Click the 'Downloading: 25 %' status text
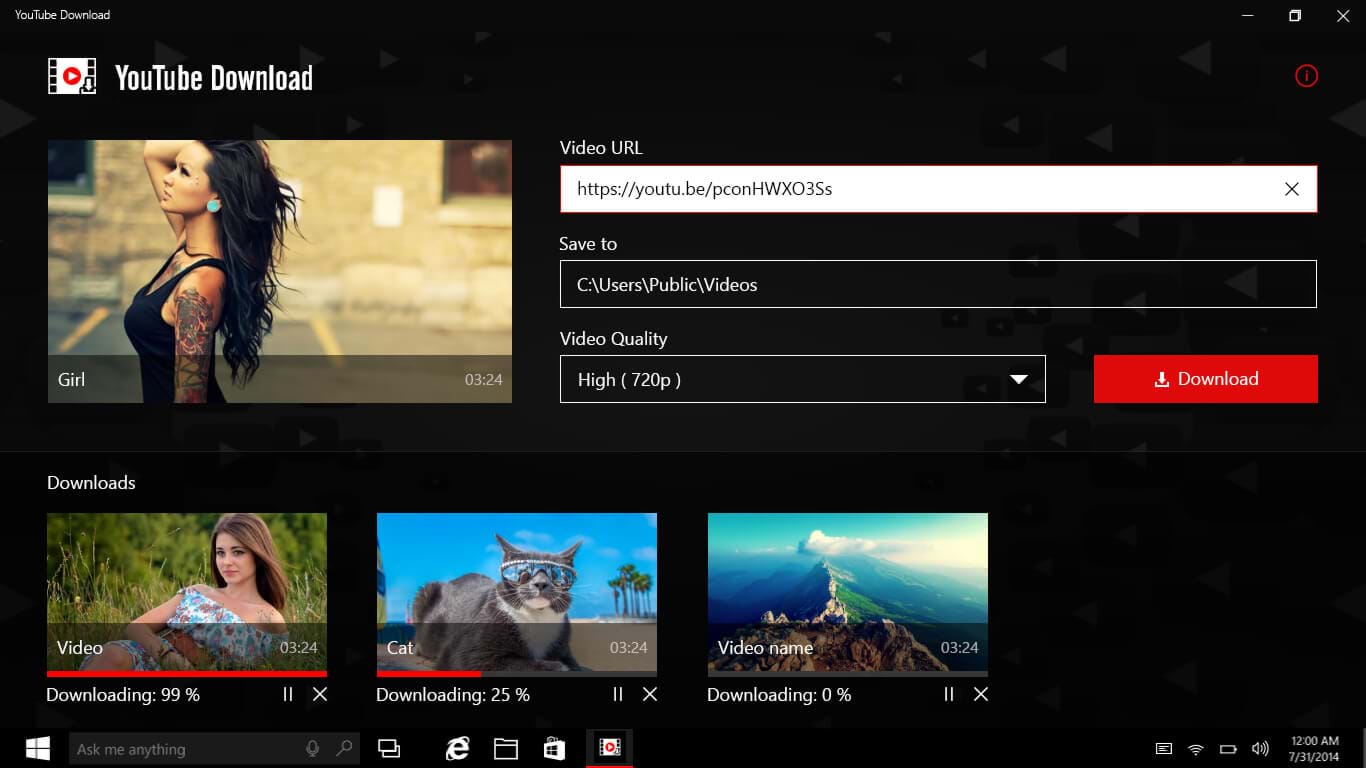The height and width of the screenshot is (768, 1366). pos(453,694)
